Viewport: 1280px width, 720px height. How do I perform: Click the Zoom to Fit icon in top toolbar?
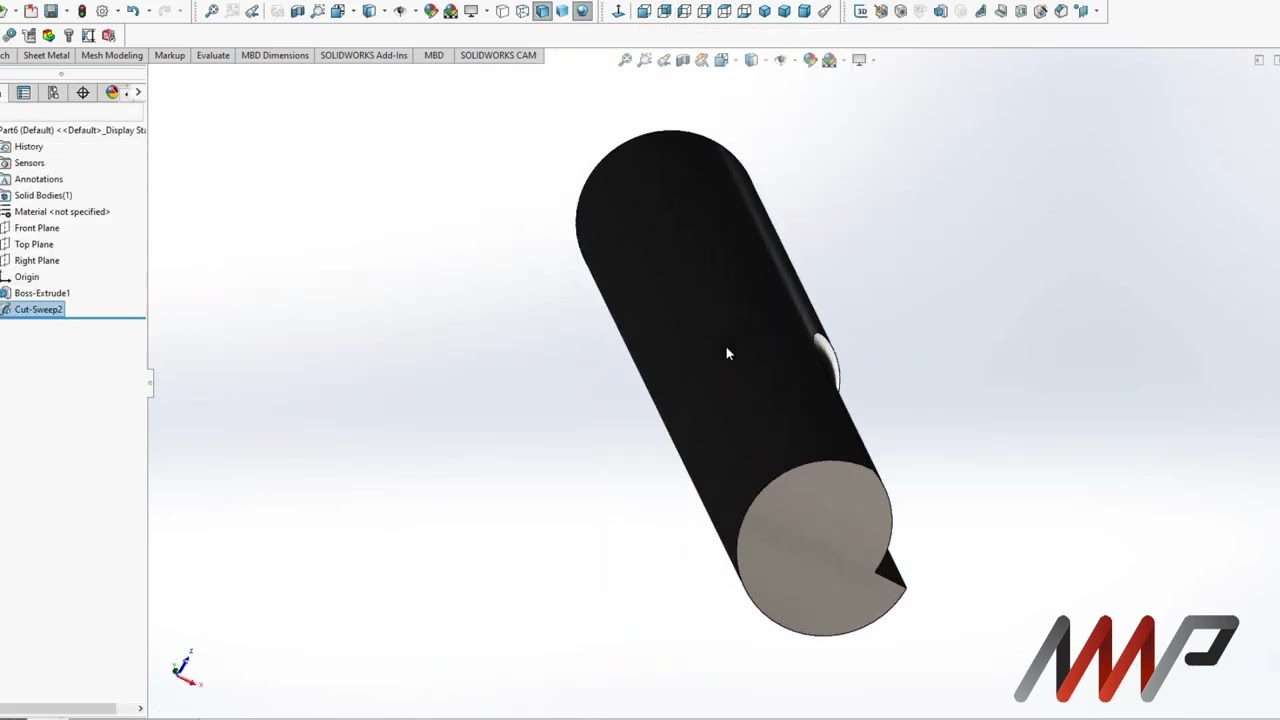click(x=212, y=11)
